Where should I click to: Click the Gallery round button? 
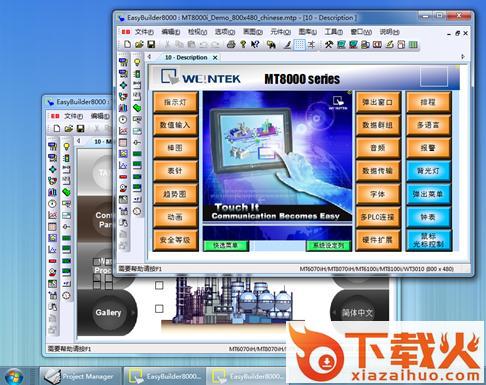tap(108, 313)
